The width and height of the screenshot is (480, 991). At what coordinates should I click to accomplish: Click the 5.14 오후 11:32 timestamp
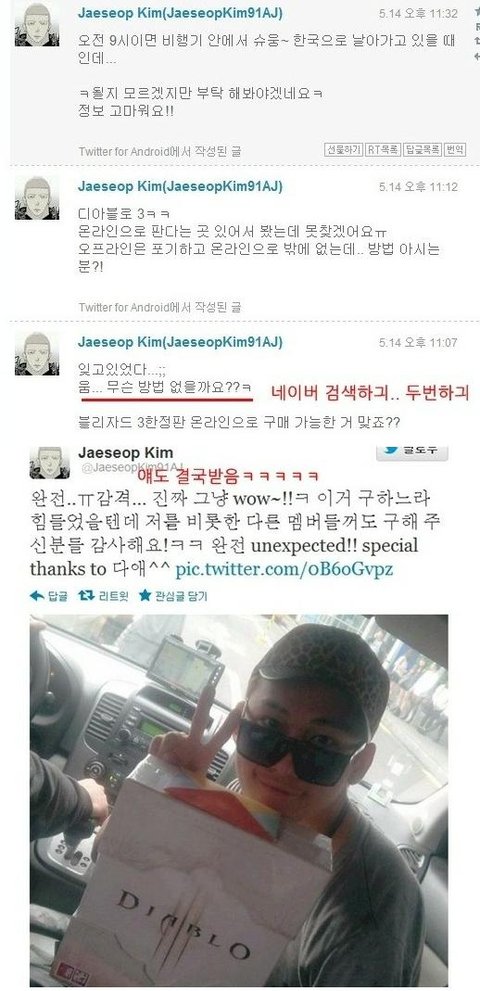tap(418, 13)
